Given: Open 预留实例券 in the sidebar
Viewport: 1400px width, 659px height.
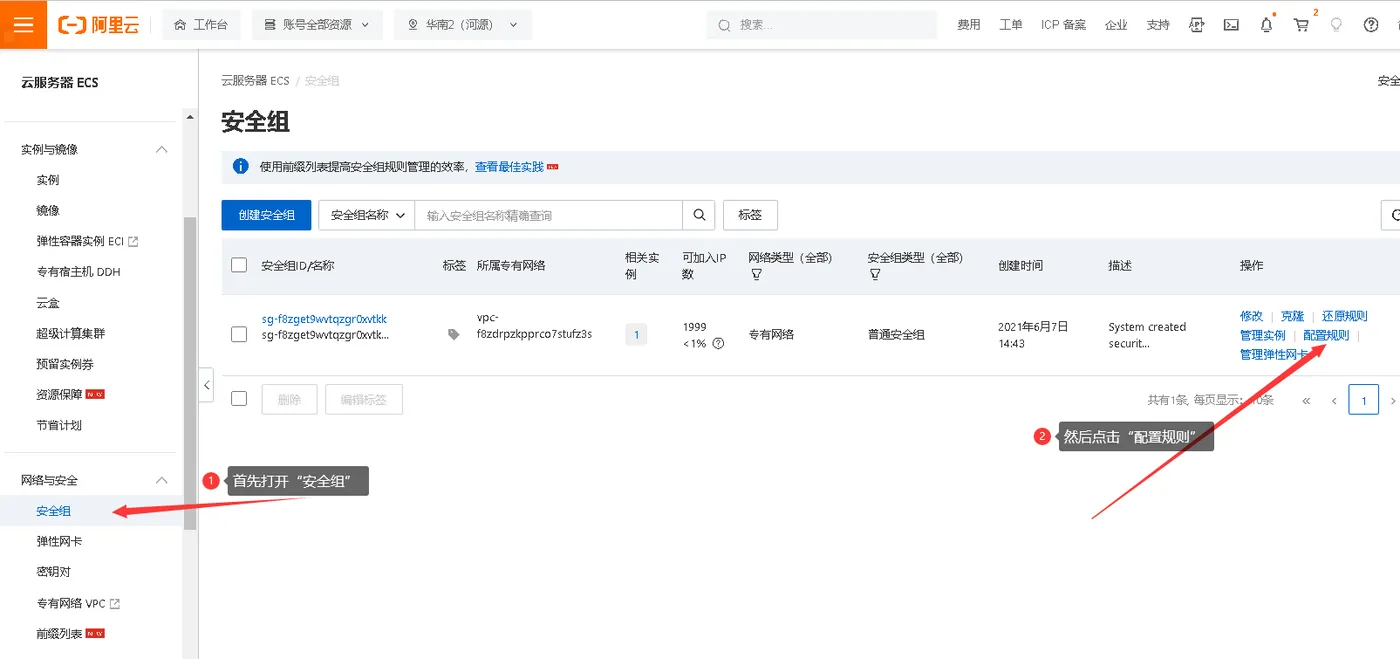Looking at the screenshot, I should [x=65, y=364].
